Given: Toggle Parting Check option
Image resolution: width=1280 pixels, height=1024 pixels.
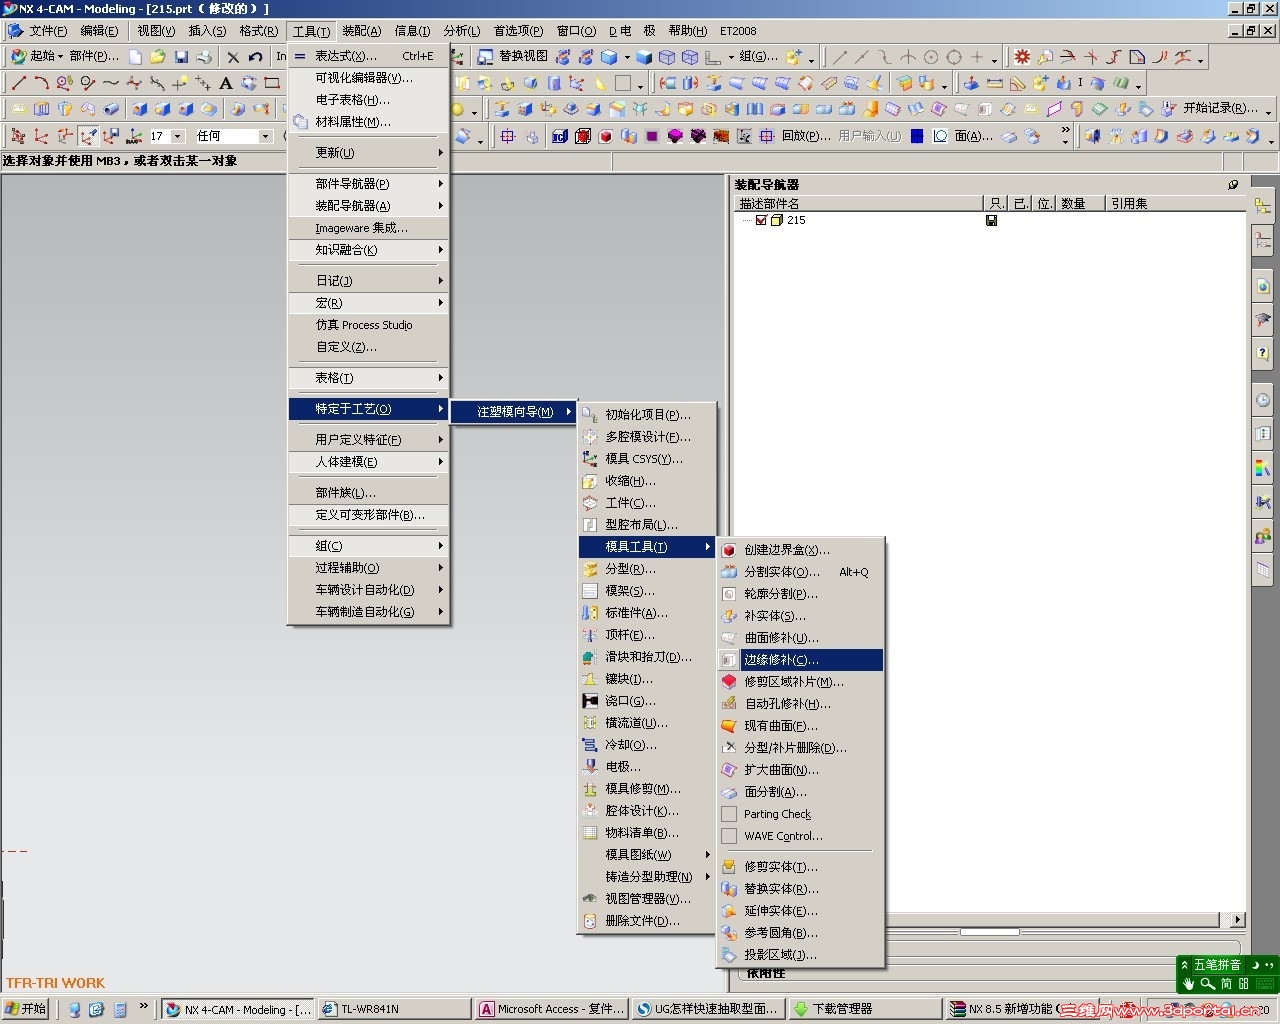Looking at the screenshot, I should click(x=777, y=814).
